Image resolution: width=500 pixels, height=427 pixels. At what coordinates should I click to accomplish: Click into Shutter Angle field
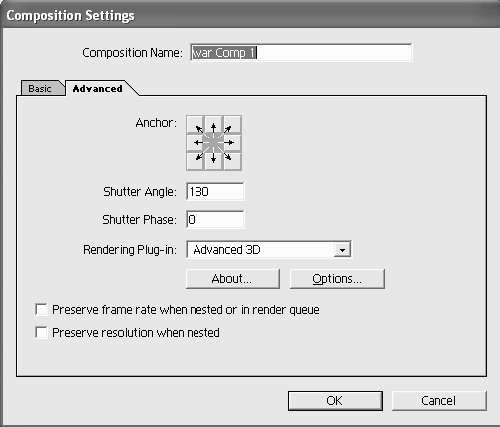tap(215, 192)
